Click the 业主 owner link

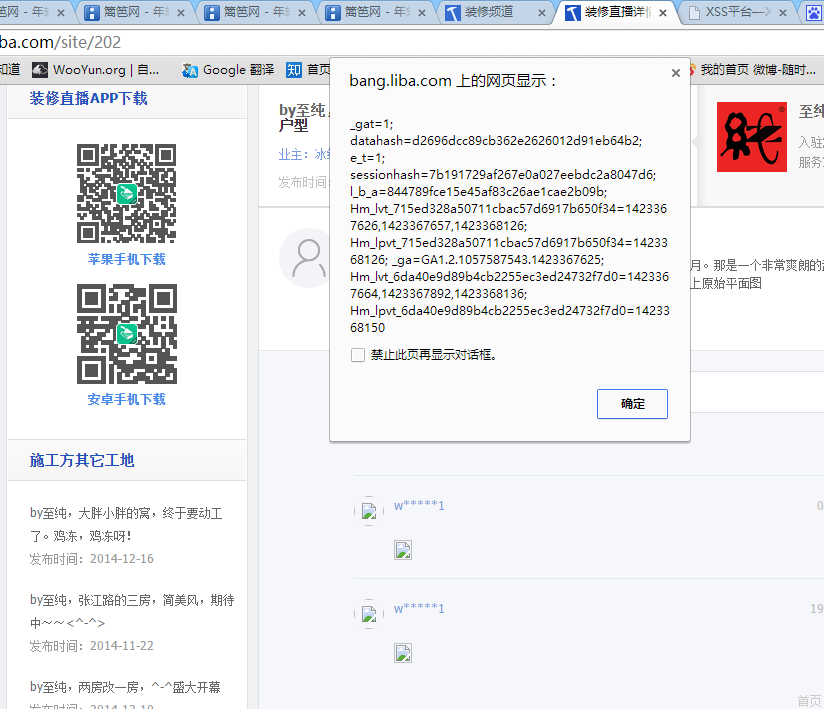[x=304, y=155]
